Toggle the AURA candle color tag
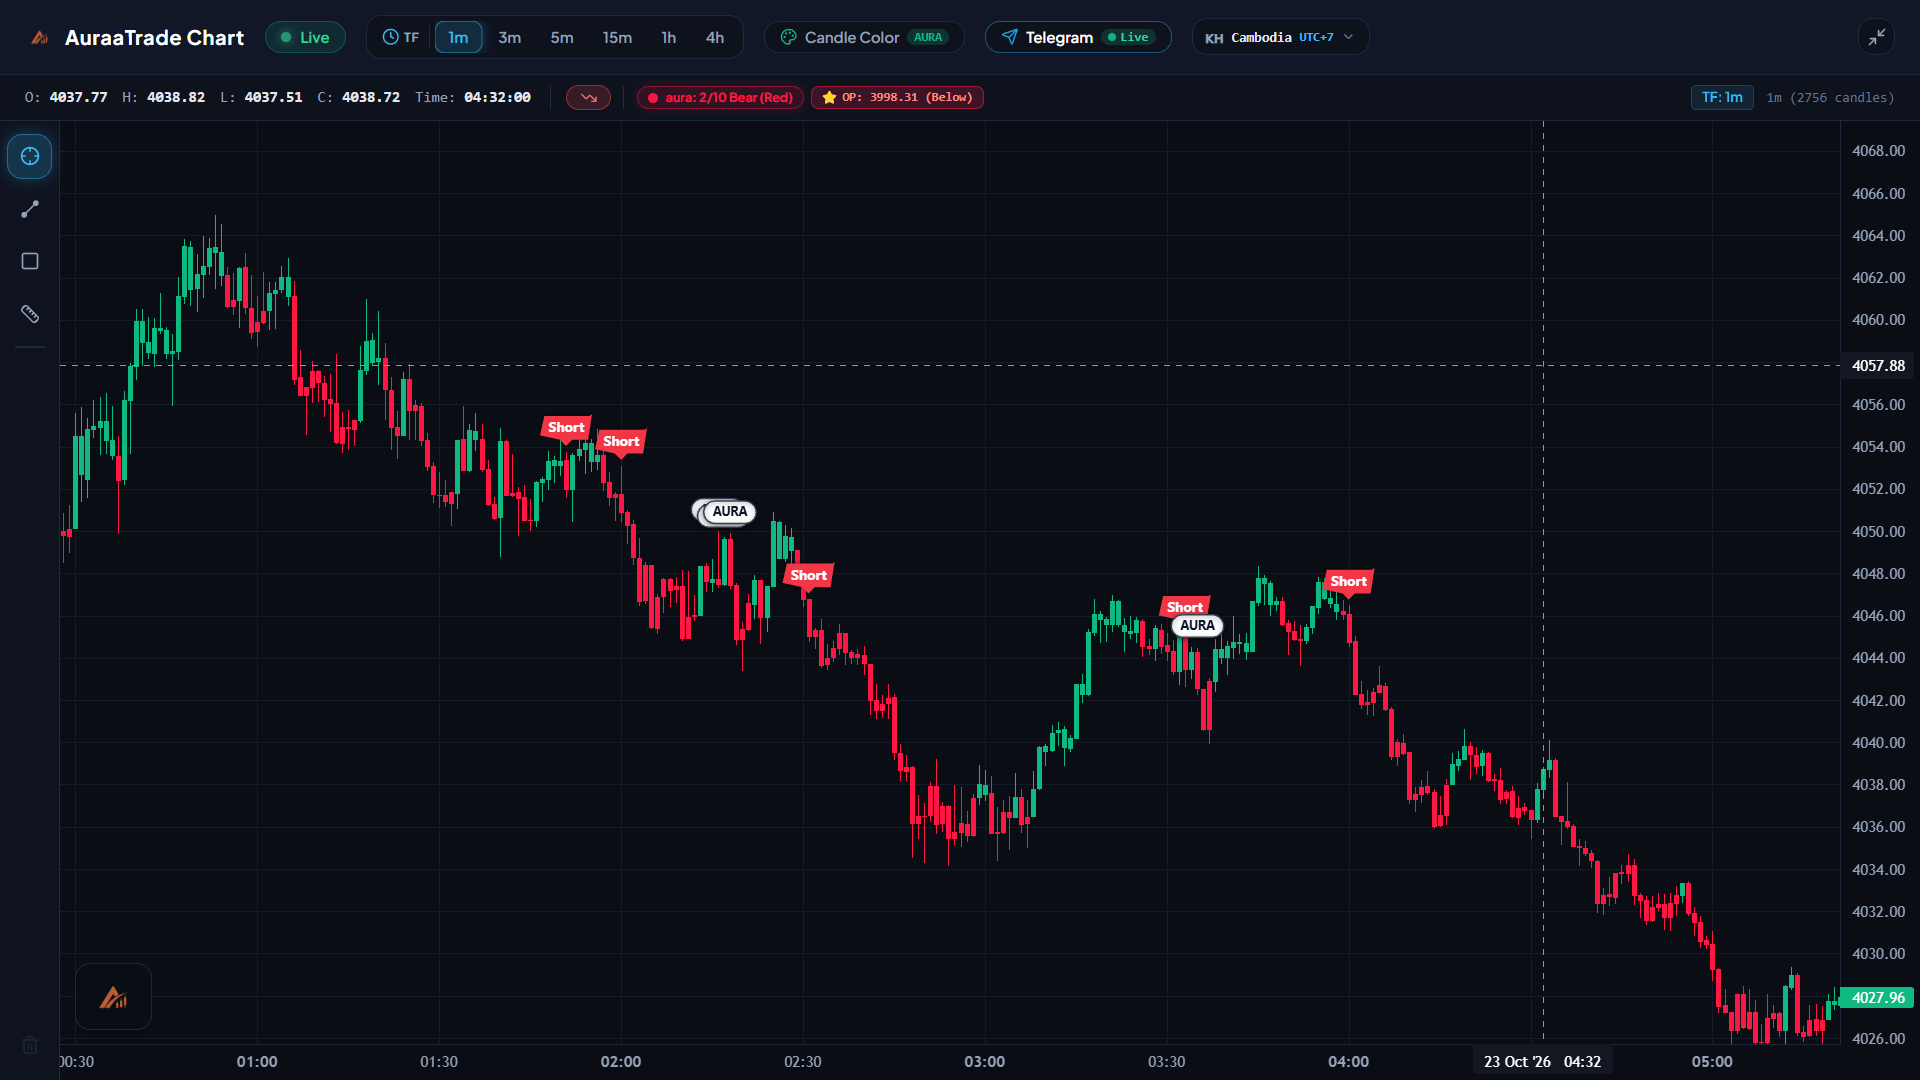The height and width of the screenshot is (1080, 1920). pos(928,37)
